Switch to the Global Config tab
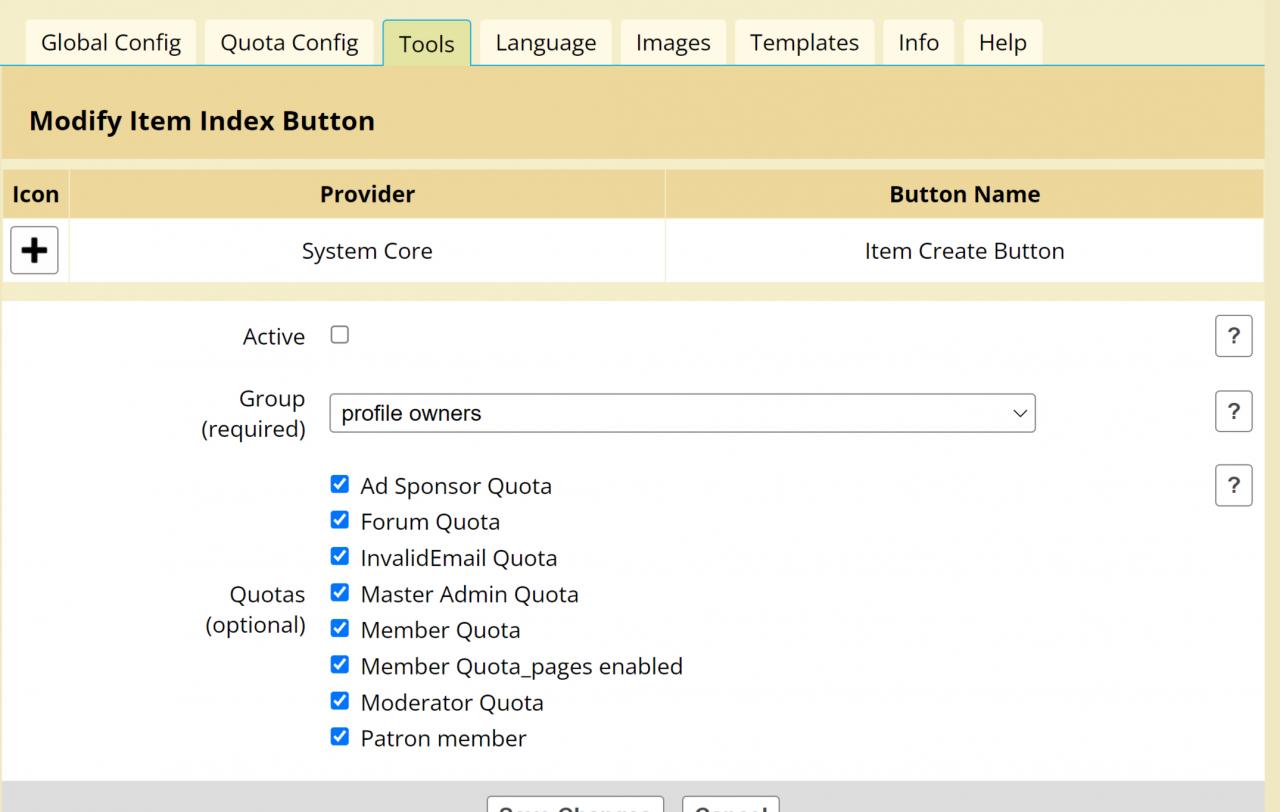 coord(111,43)
